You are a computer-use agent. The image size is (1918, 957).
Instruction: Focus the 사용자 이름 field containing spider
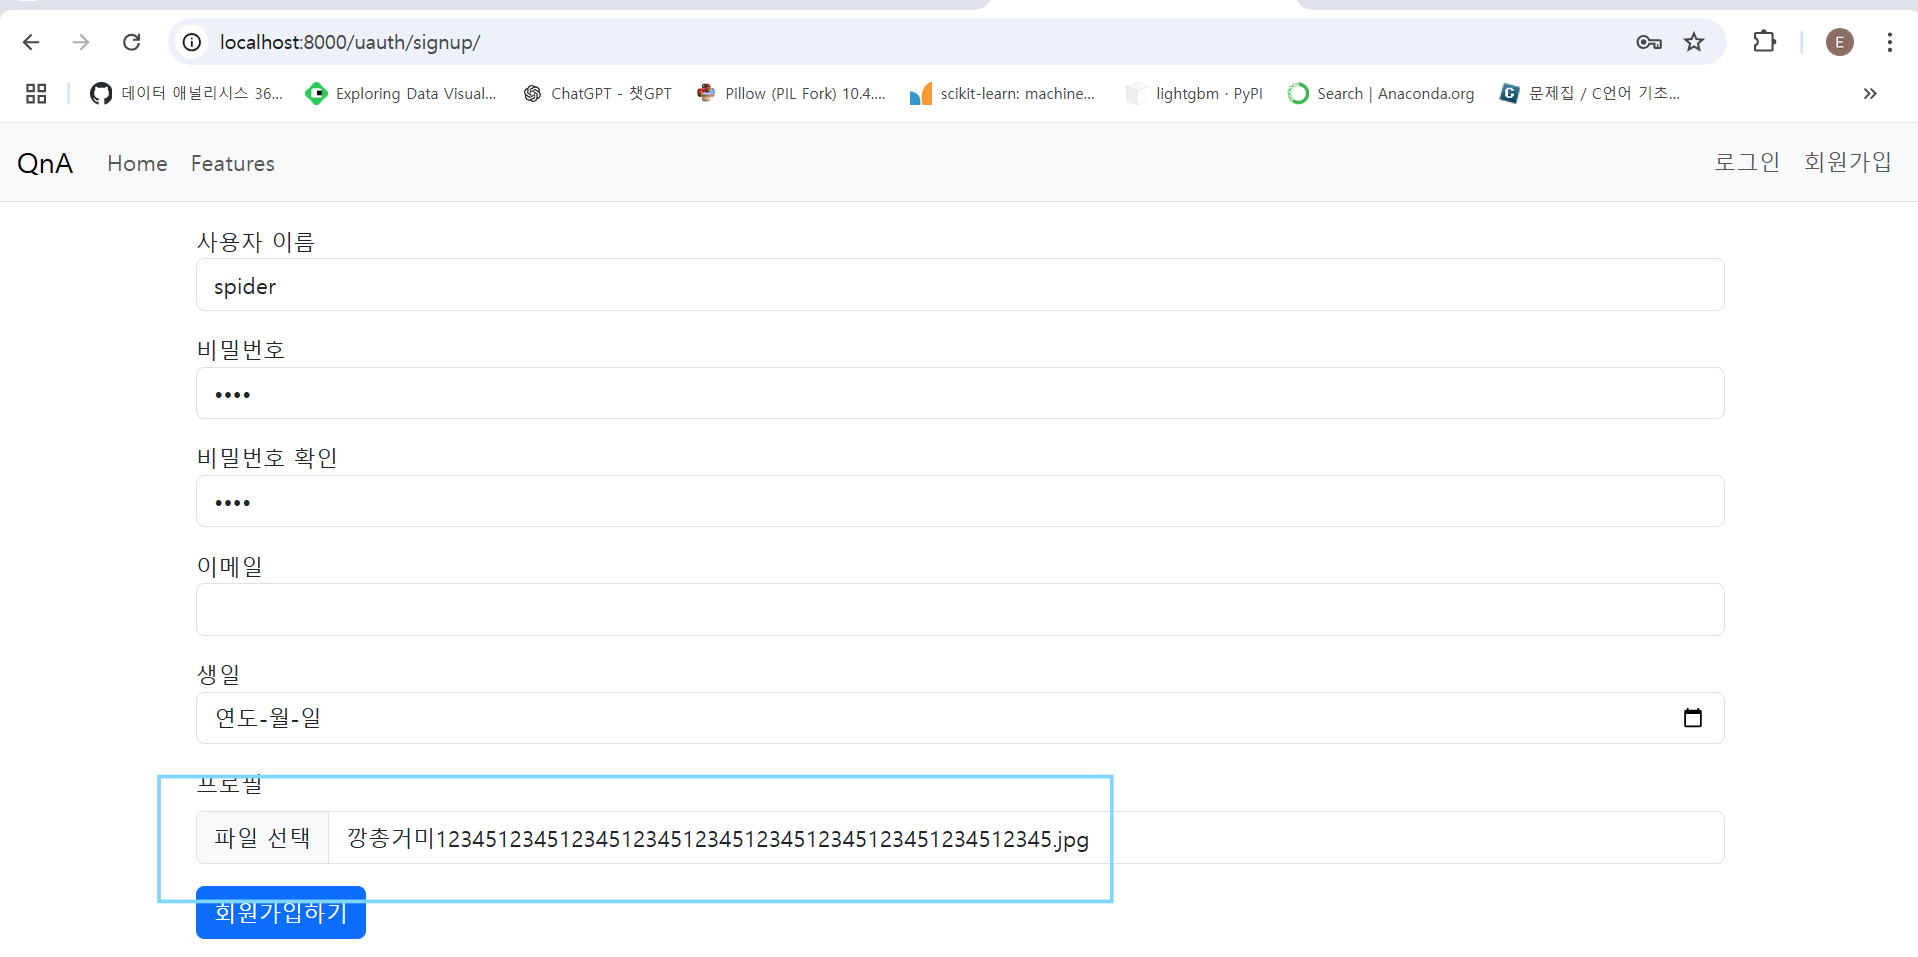960,285
